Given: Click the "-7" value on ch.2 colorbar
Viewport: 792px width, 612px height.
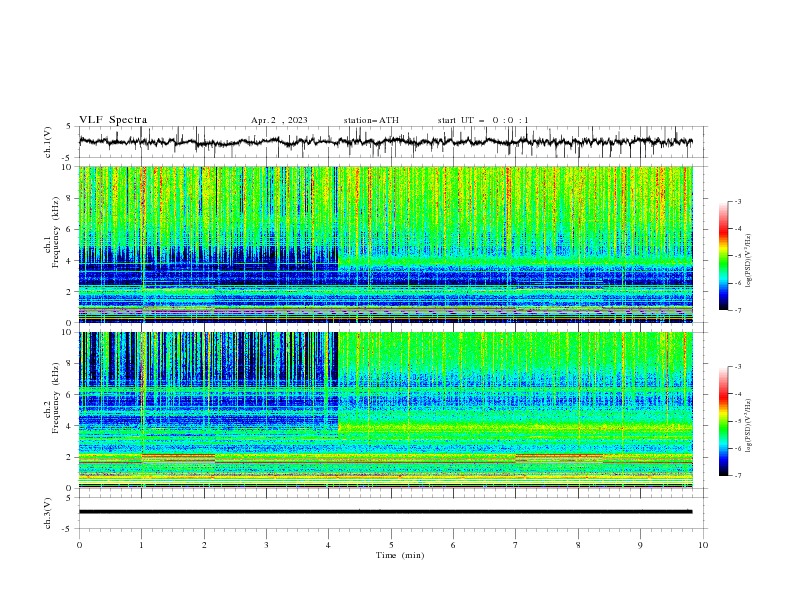Looking at the screenshot, I should [738, 475].
